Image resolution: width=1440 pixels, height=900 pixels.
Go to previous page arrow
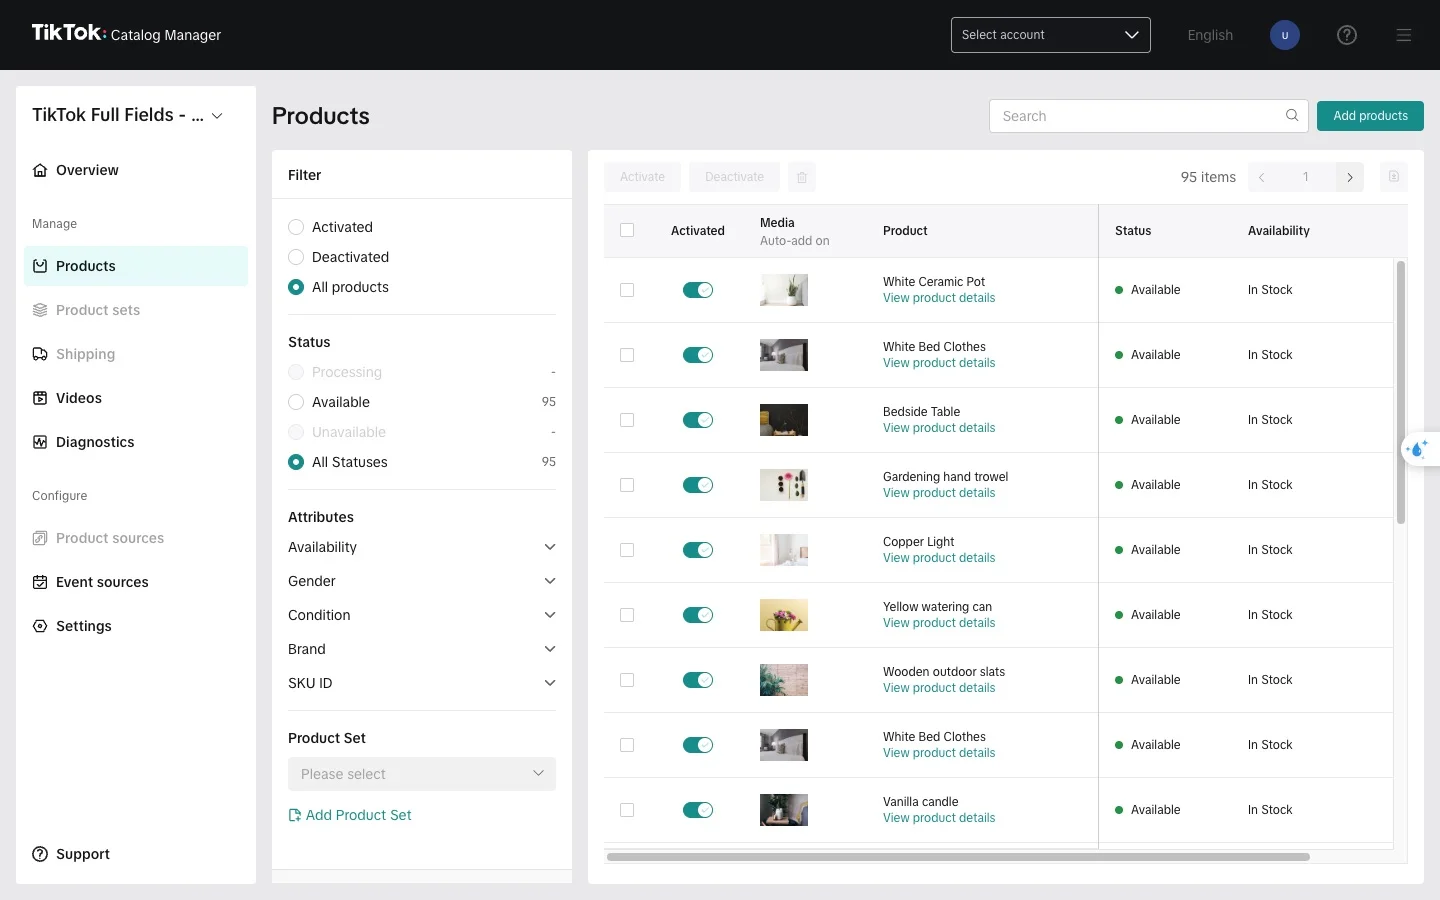1262,177
